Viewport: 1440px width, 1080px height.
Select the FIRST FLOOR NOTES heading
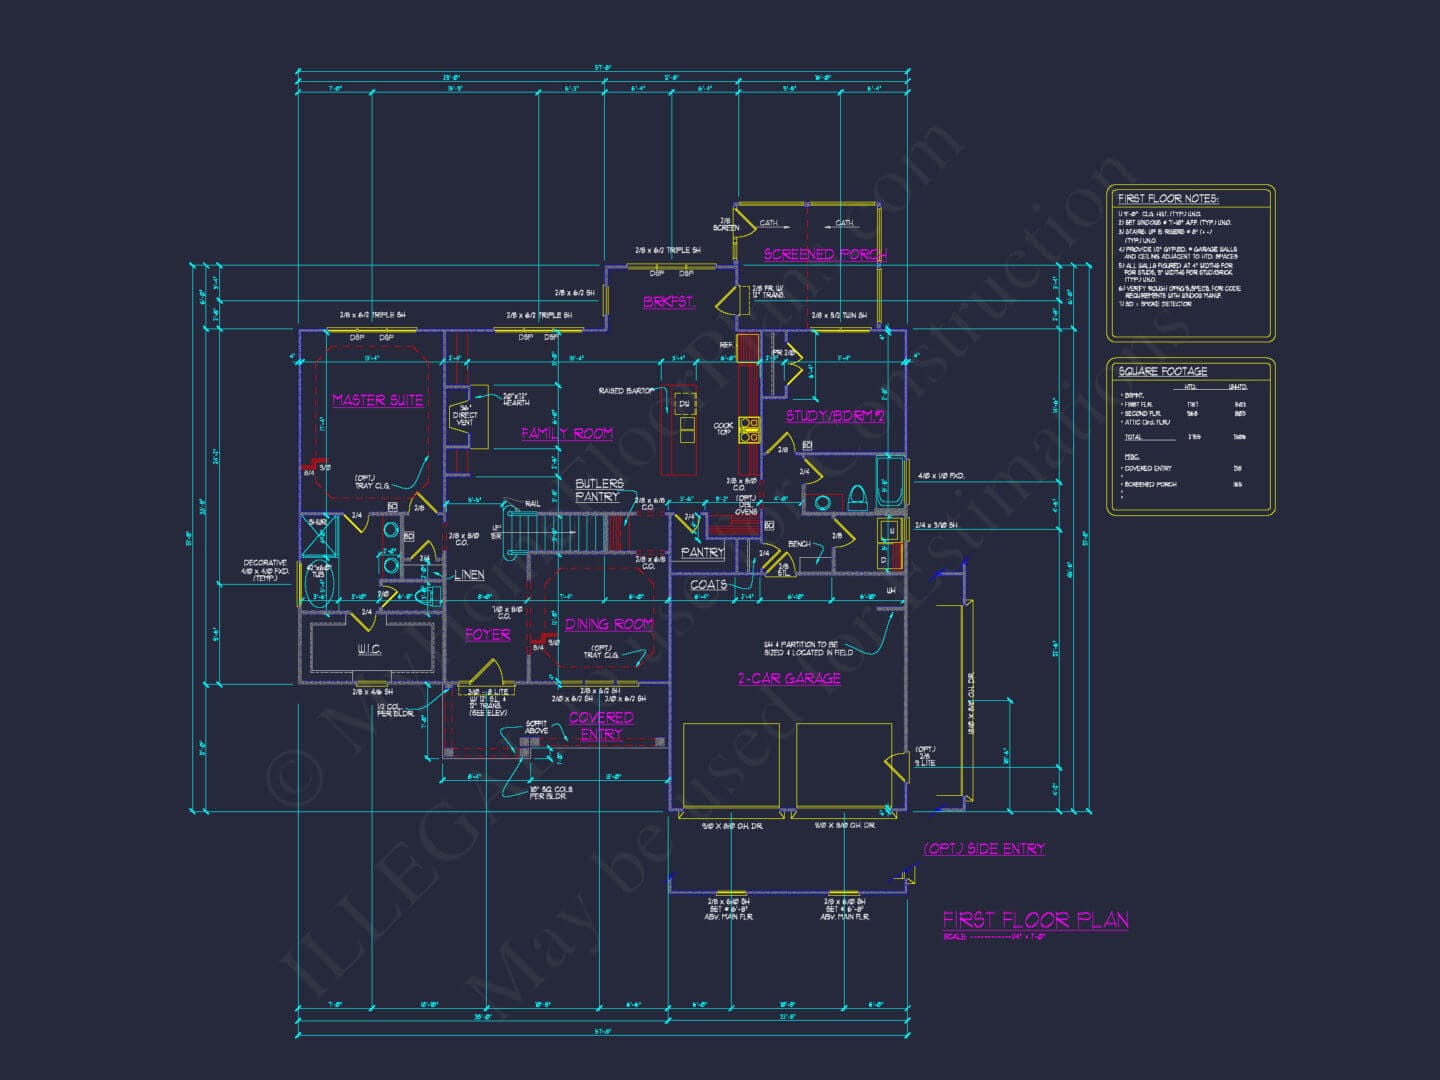click(x=1167, y=199)
